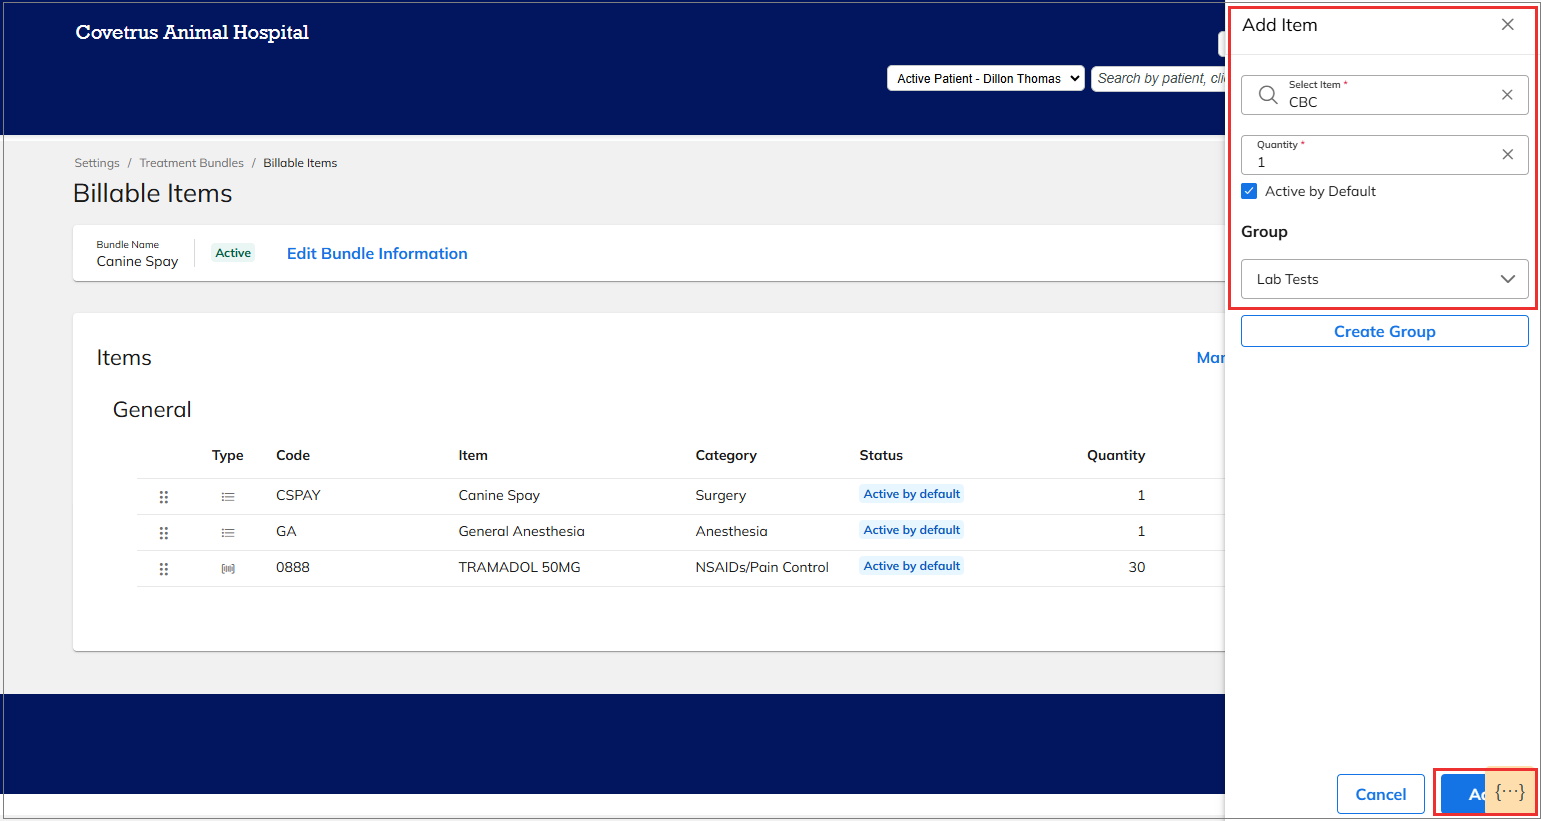Grab the drag handle on the TRAMADOL 50MG row
The width and height of the screenshot is (1541, 821).
[x=163, y=568]
